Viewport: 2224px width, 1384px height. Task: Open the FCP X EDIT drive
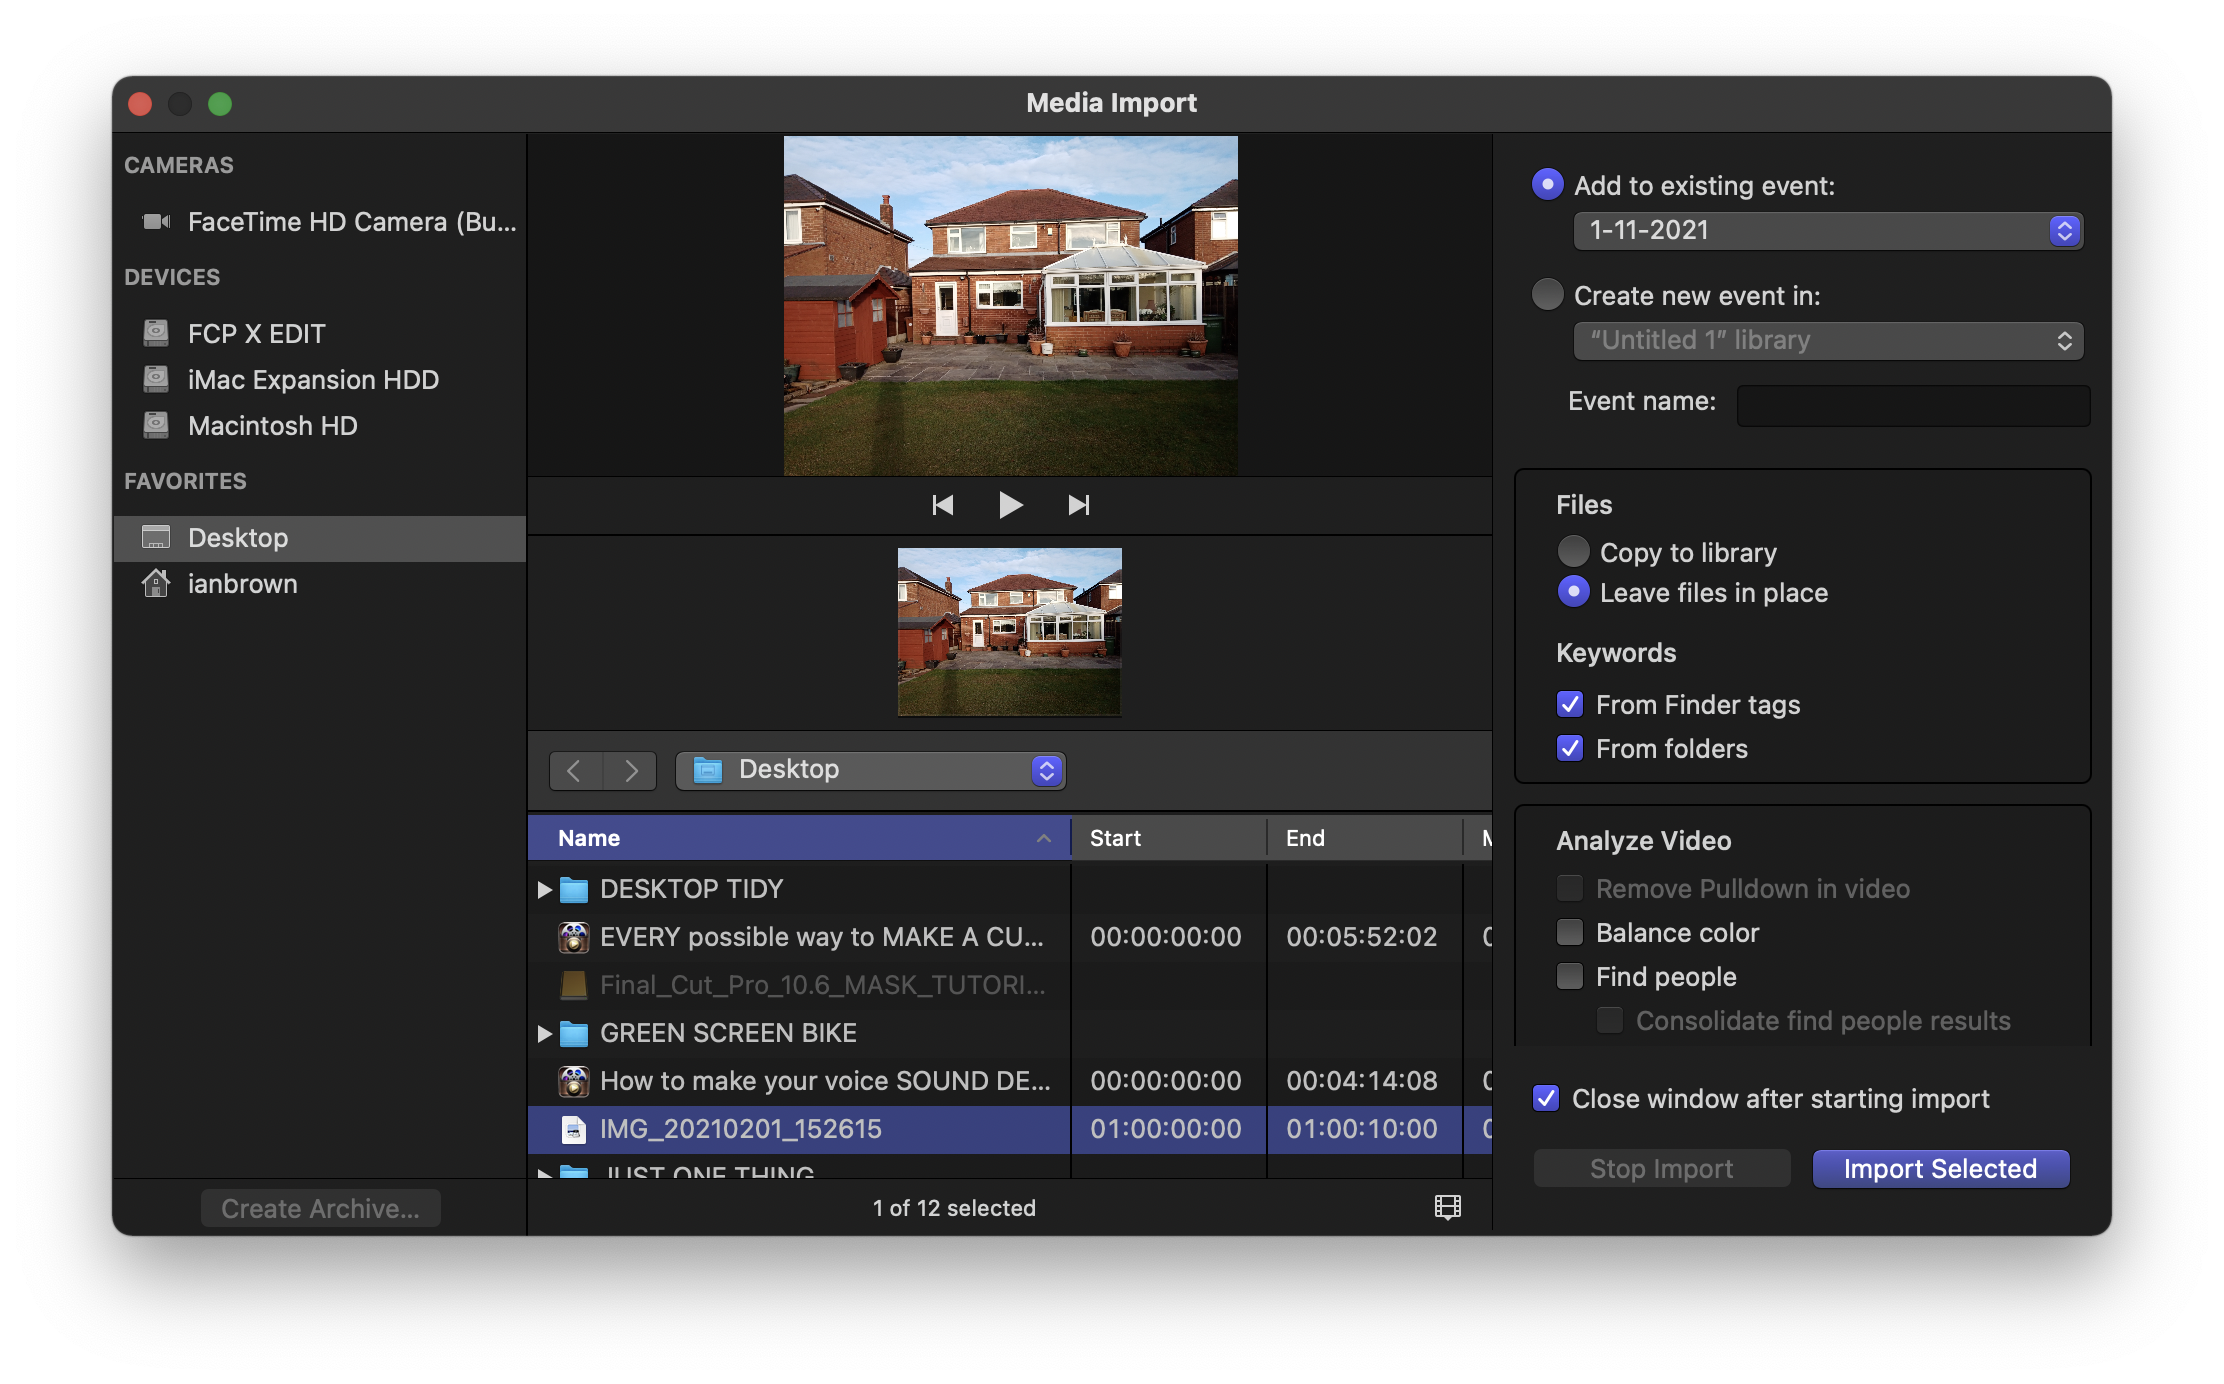(256, 334)
